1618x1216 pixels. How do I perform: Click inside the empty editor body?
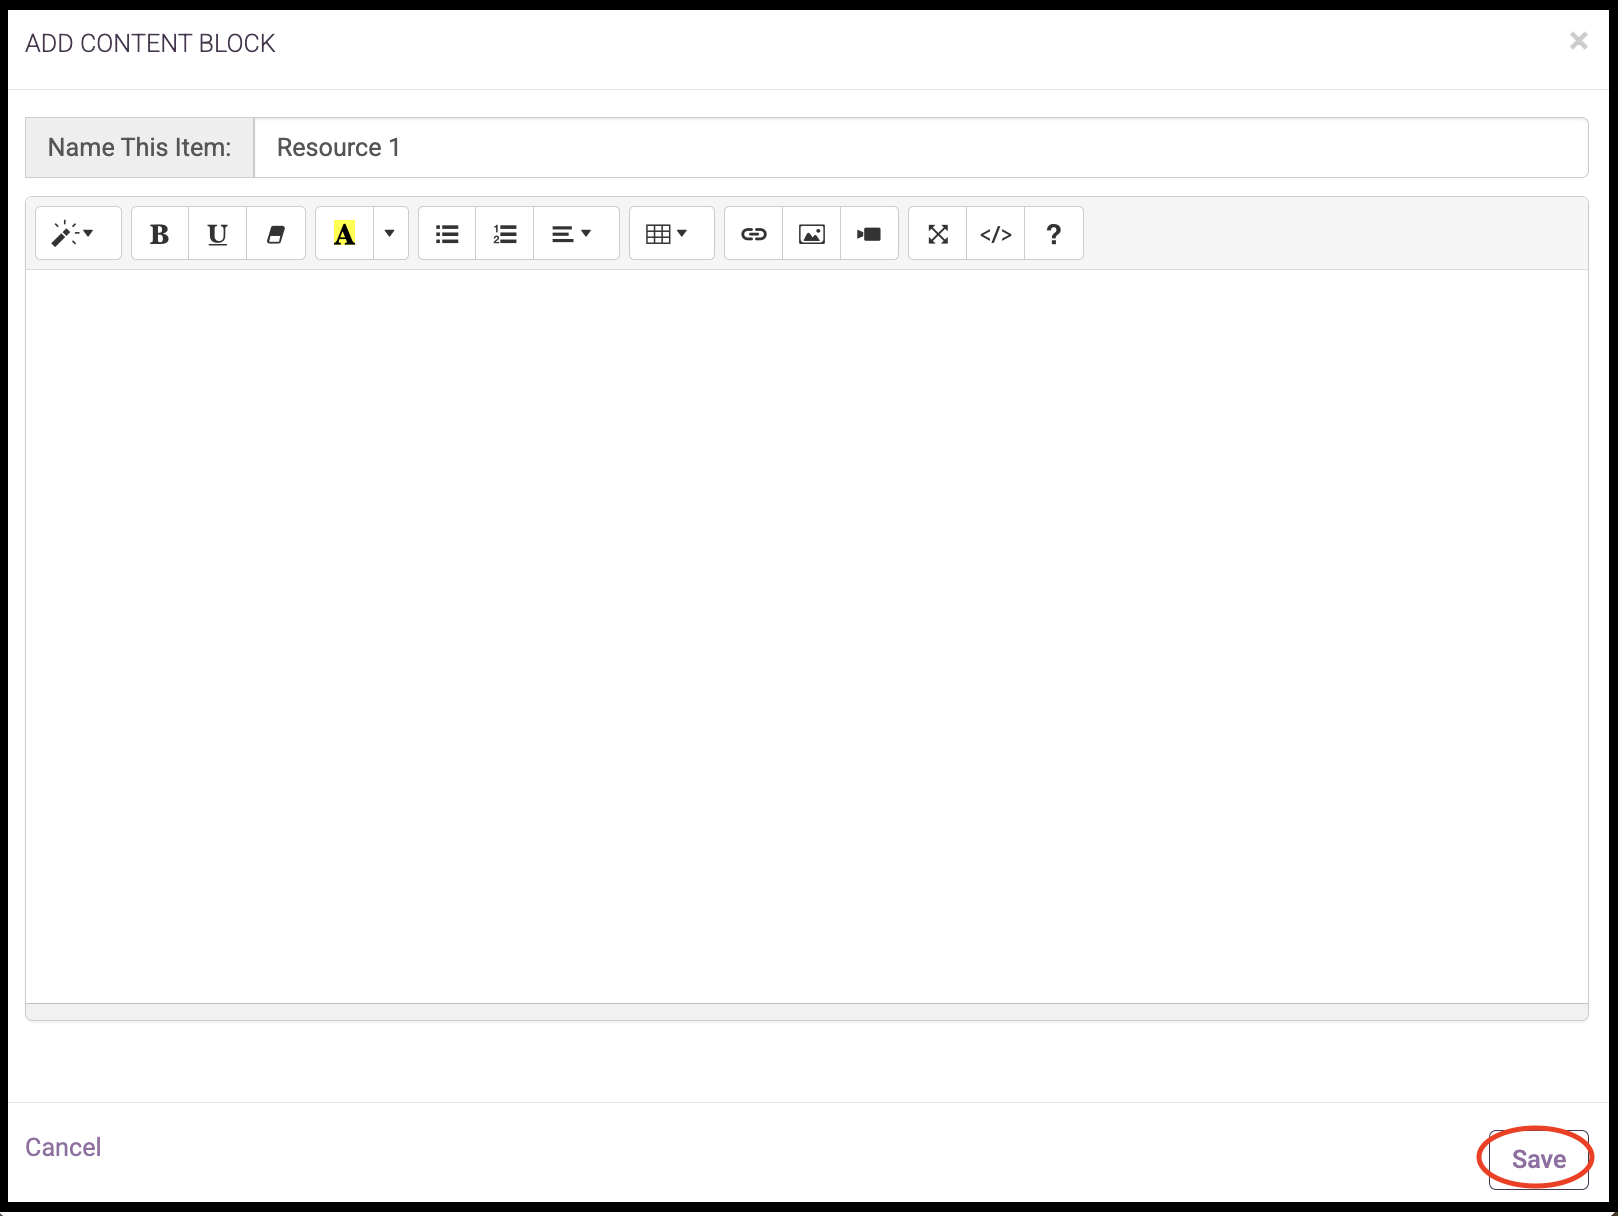point(807,636)
